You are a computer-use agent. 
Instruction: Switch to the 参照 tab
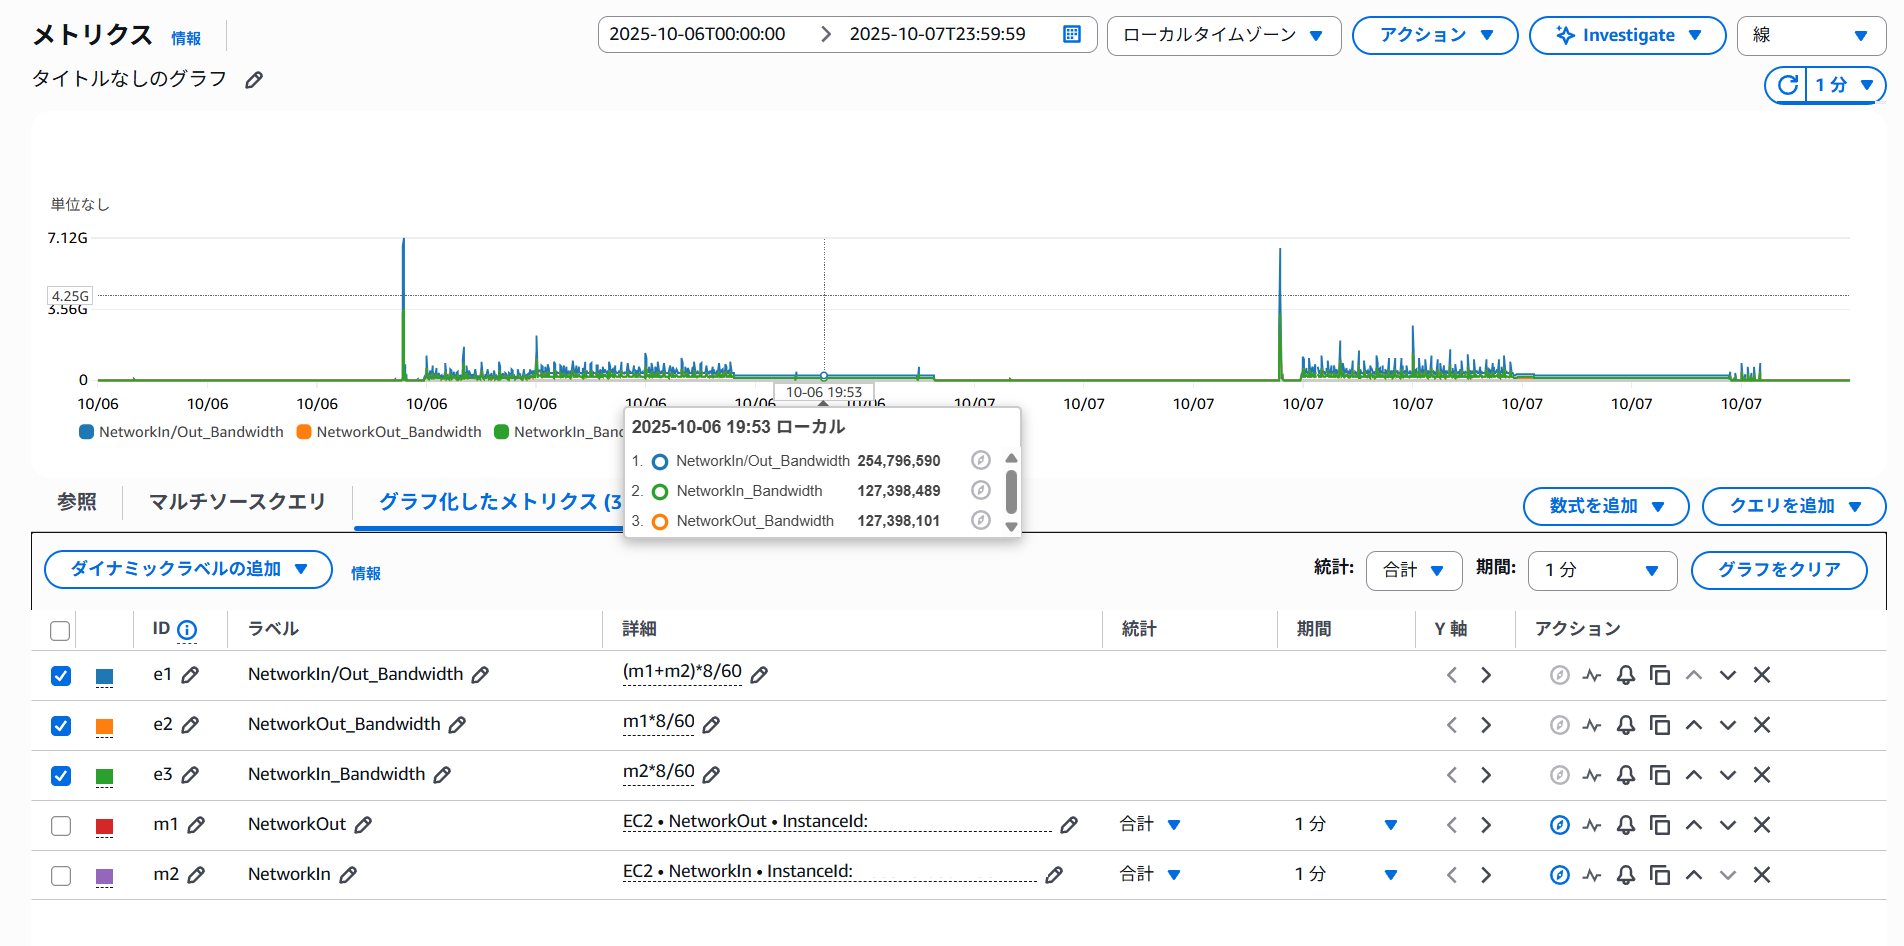point(77,502)
